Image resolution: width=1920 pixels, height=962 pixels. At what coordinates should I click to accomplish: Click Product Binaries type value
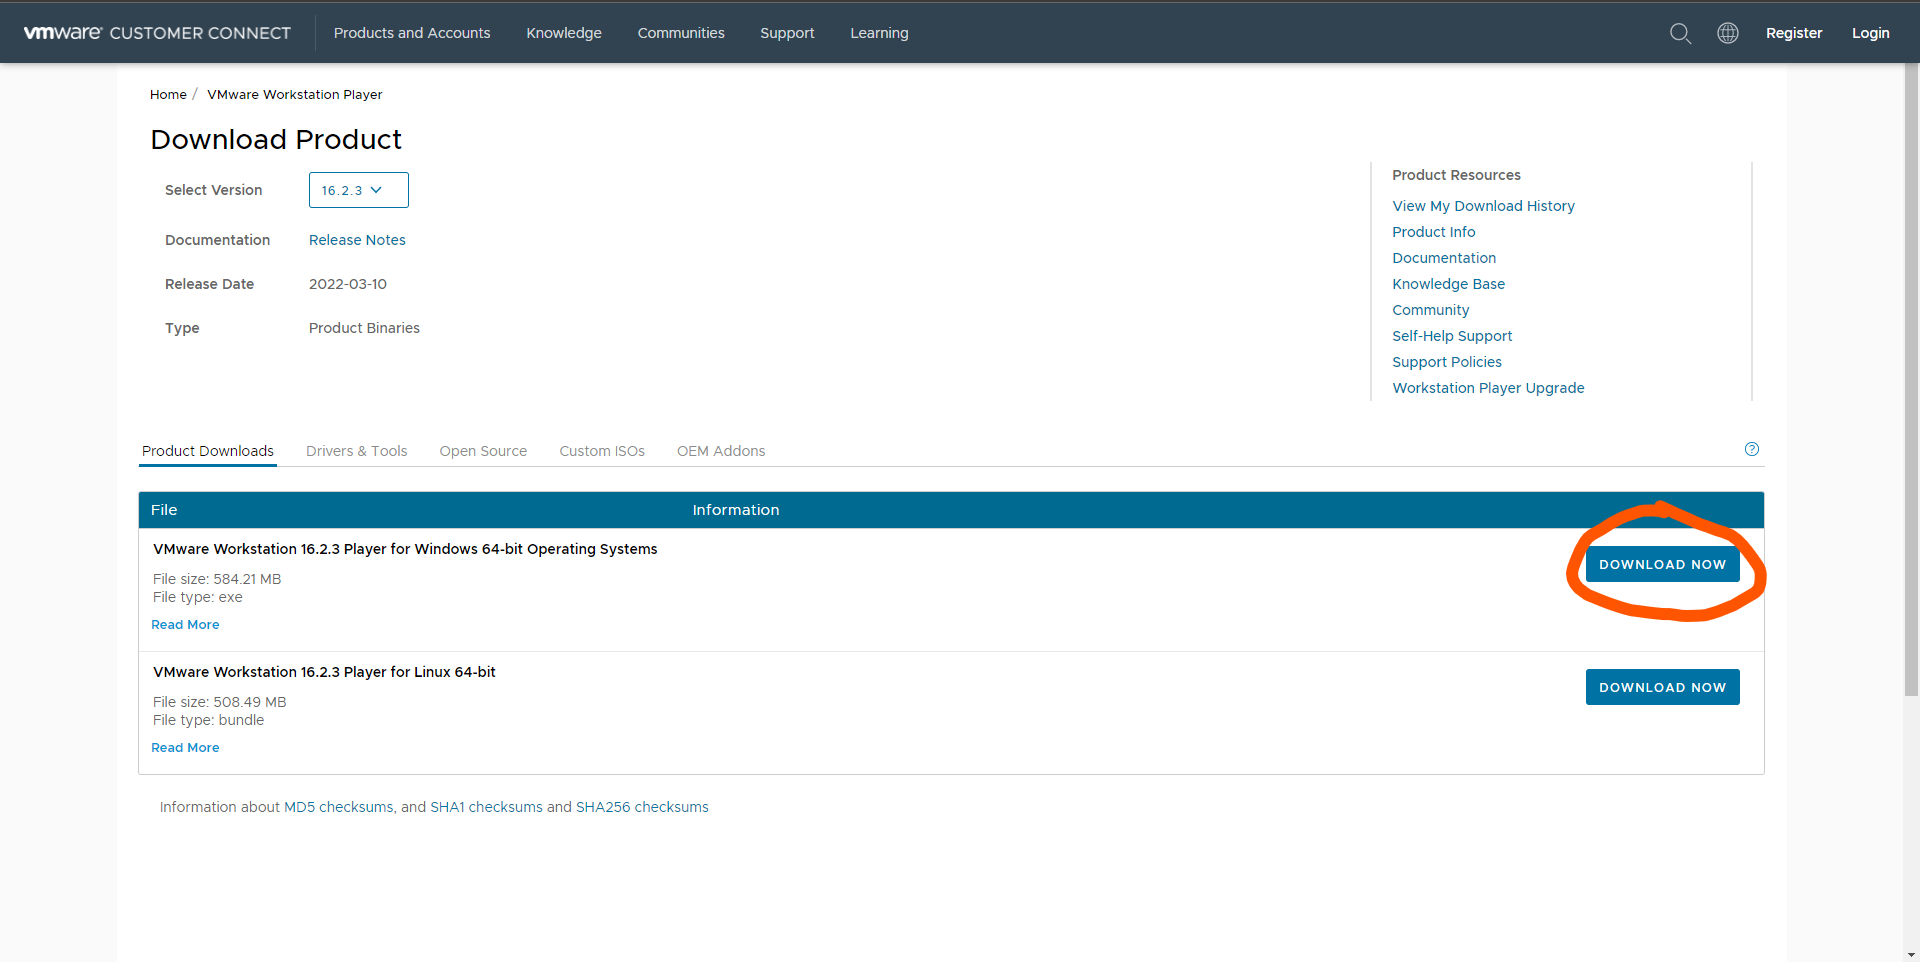coord(364,328)
